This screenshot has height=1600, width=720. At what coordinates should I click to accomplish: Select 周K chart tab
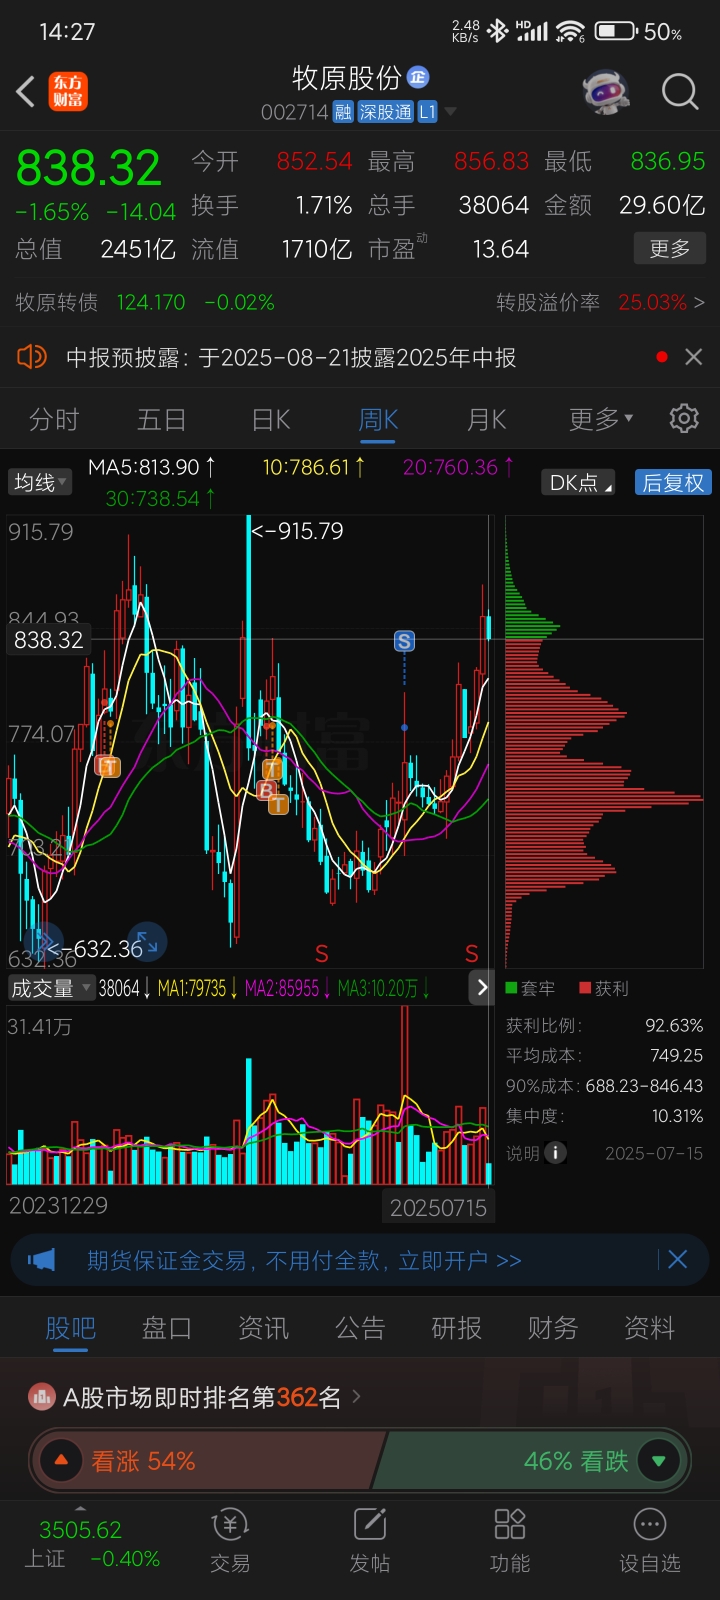379,419
